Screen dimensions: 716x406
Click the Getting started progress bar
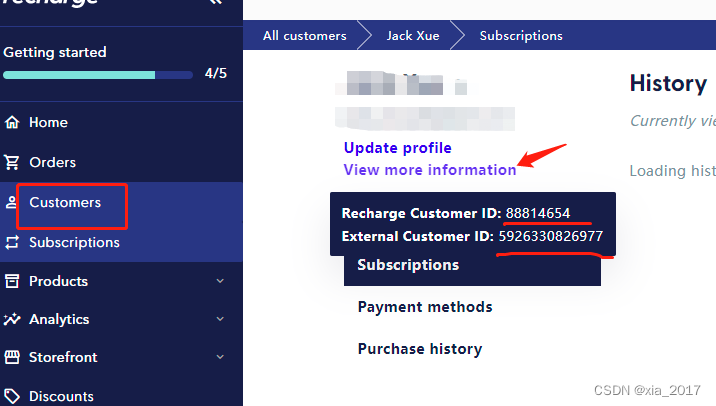[98, 75]
